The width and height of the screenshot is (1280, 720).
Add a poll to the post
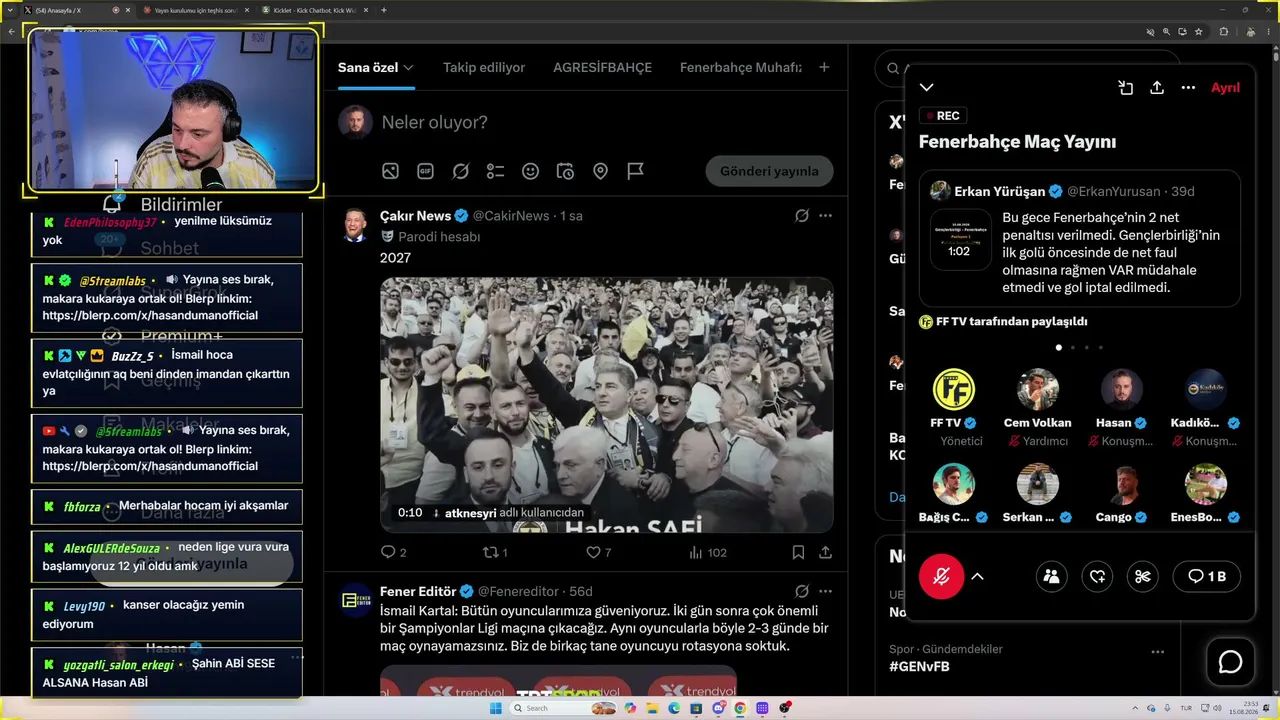495,171
